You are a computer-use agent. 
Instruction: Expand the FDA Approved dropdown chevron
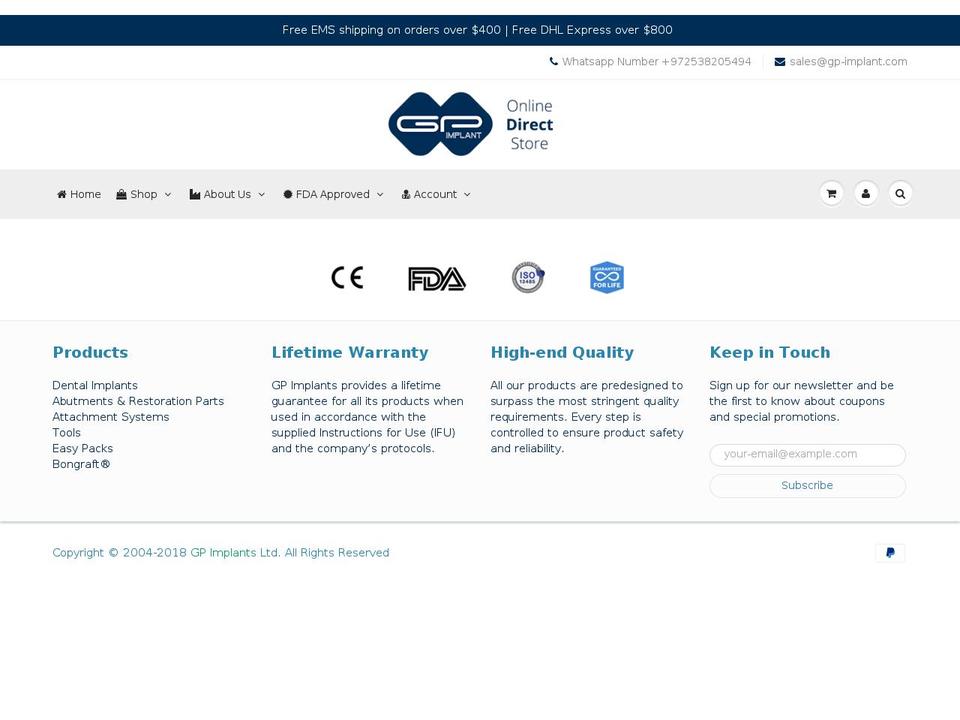click(380, 195)
